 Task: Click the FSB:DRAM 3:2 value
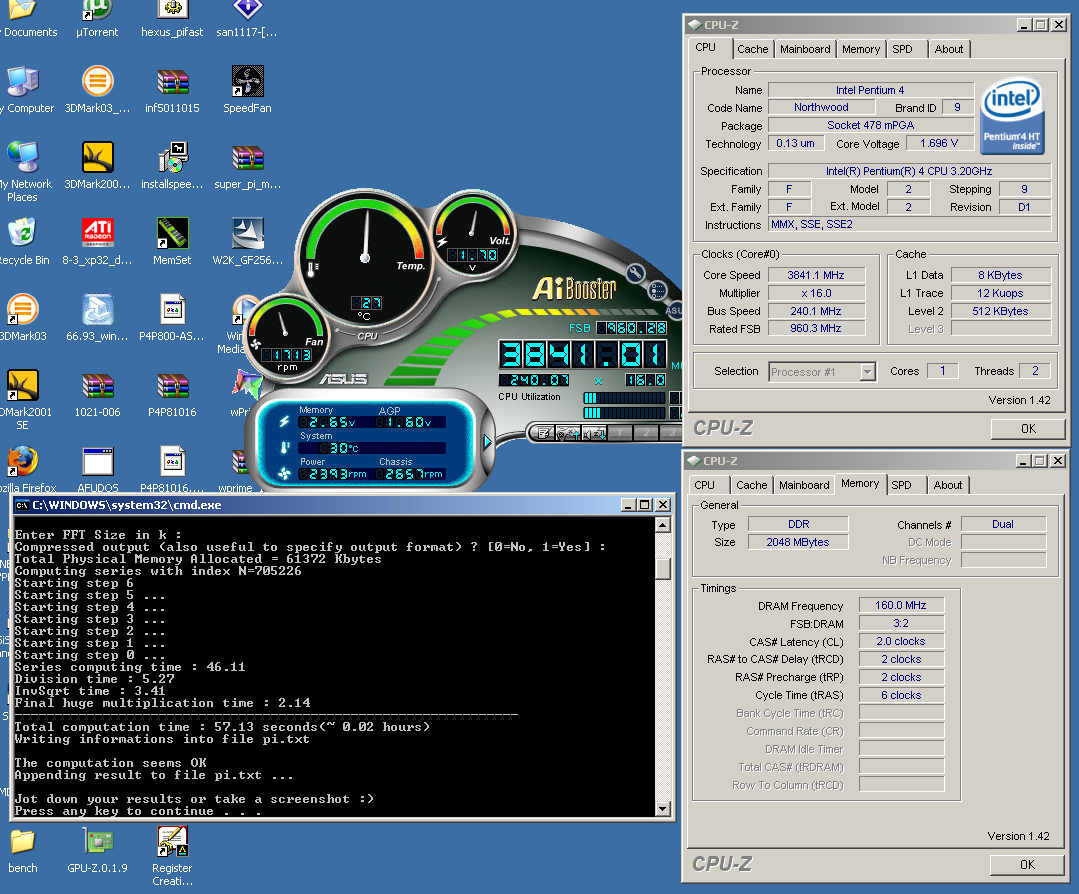901,623
